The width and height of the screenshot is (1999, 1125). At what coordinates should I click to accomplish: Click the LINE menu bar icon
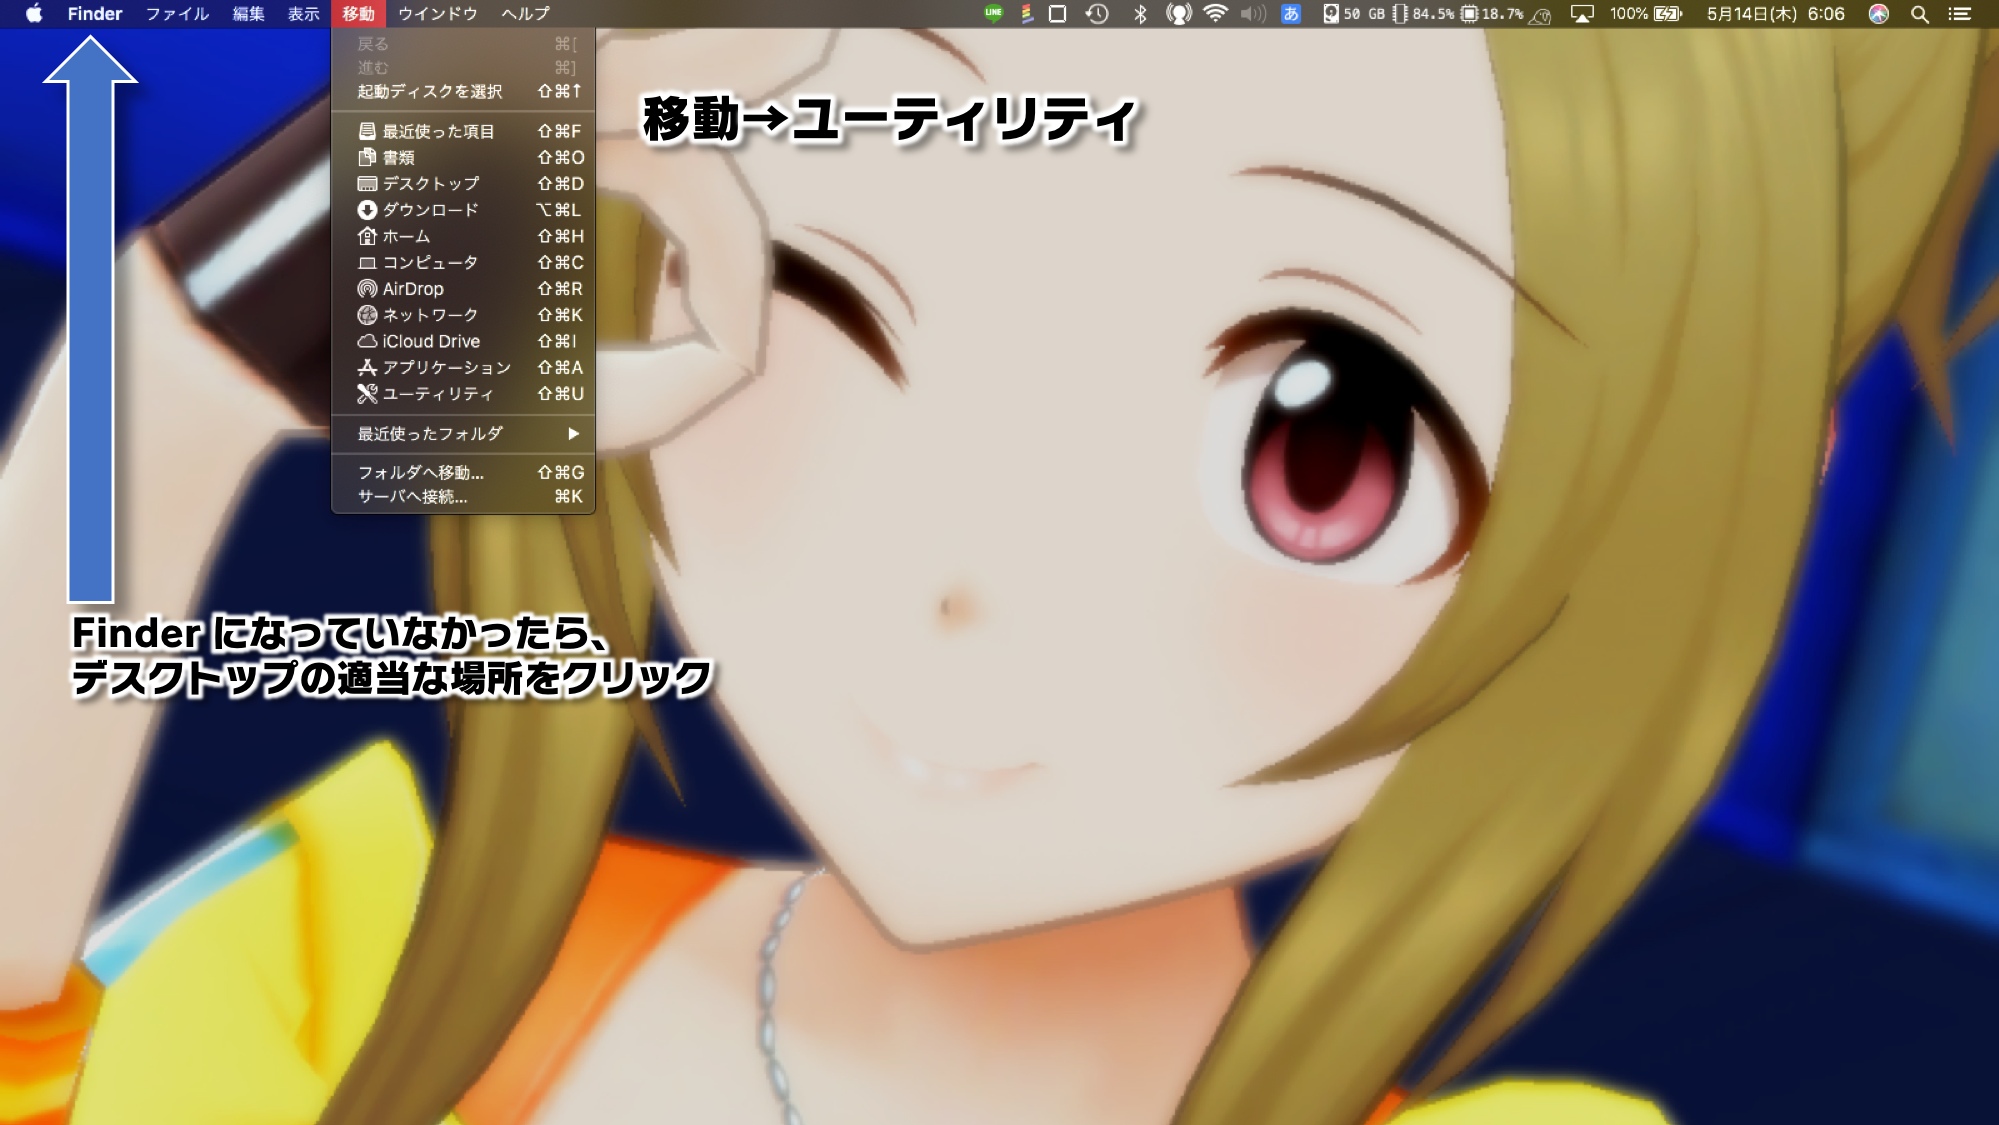coord(993,14)
